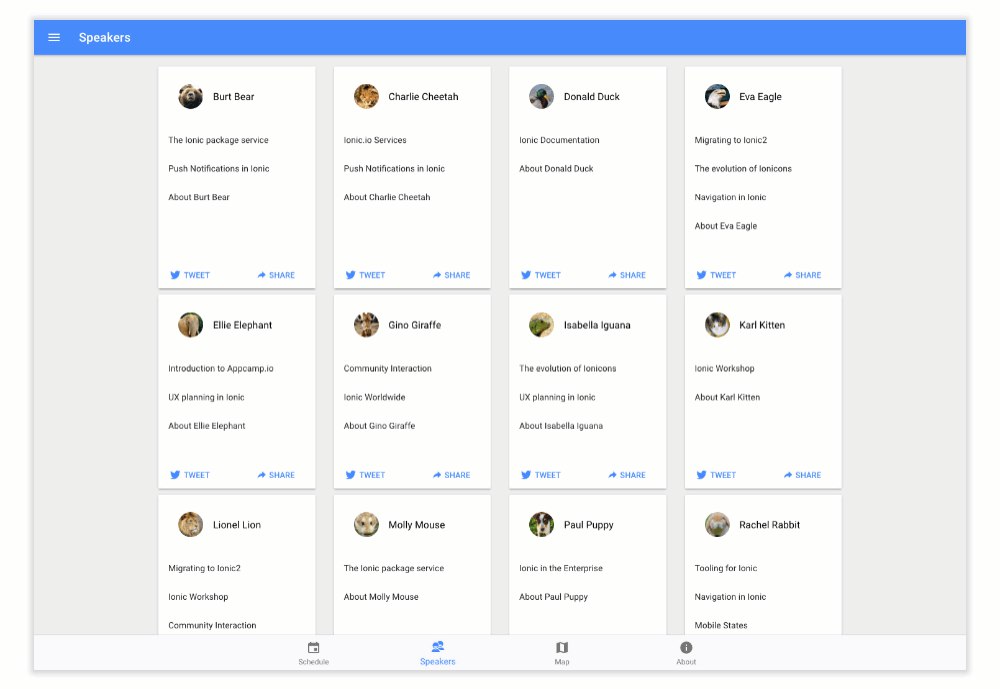Open Burt Bear's 'The Ionic package service' session
1000x689 pixels.
coord(218,140)
